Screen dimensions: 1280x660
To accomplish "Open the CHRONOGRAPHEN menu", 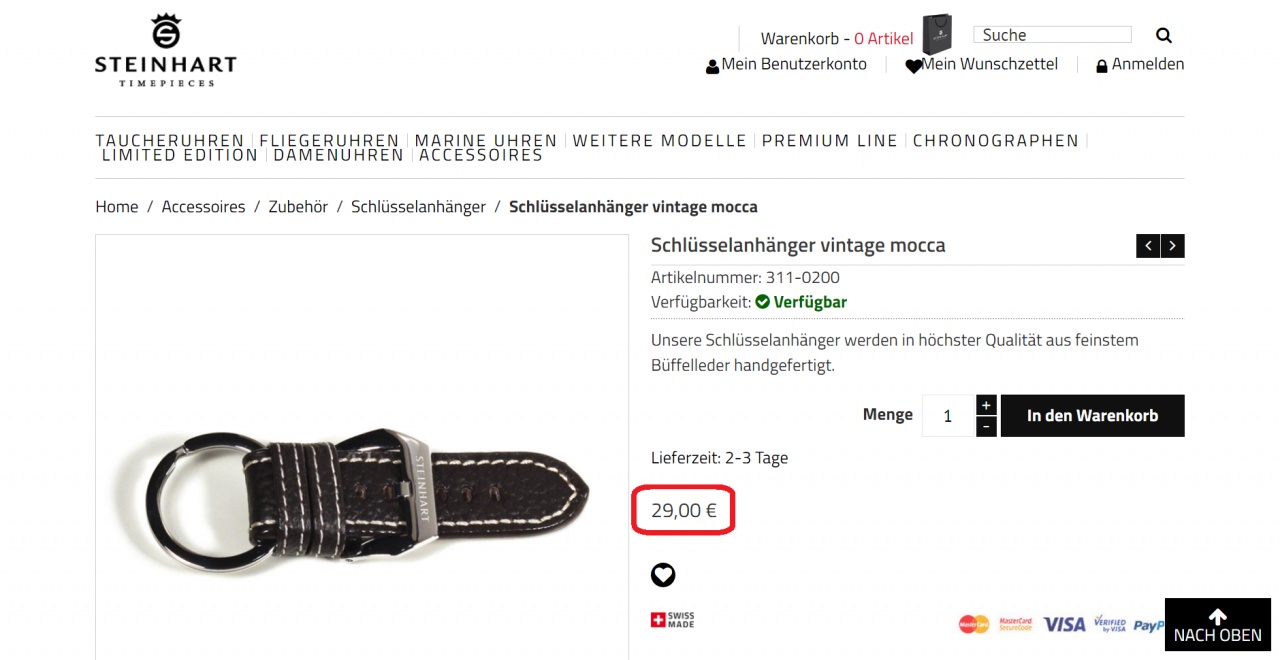I will tap(996, 141).
